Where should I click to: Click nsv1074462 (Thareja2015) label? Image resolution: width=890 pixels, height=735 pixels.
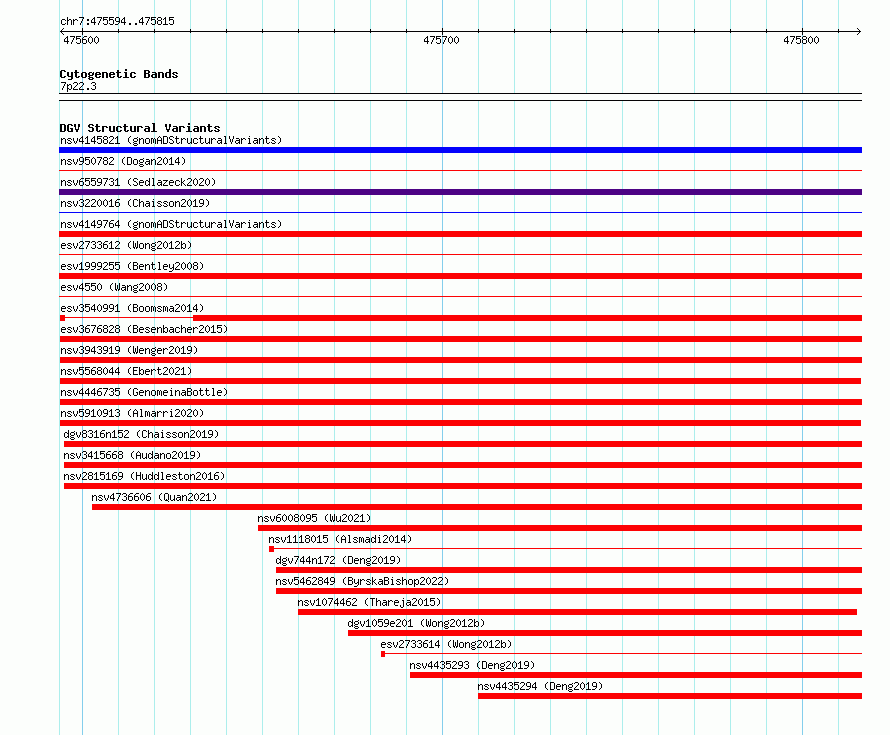369,602
